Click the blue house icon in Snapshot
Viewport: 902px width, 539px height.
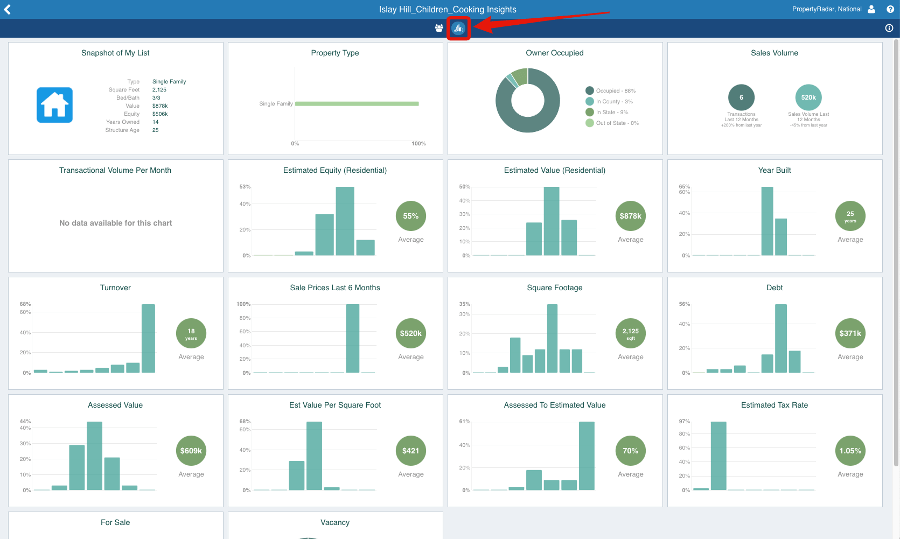click(x=55, y=105)
